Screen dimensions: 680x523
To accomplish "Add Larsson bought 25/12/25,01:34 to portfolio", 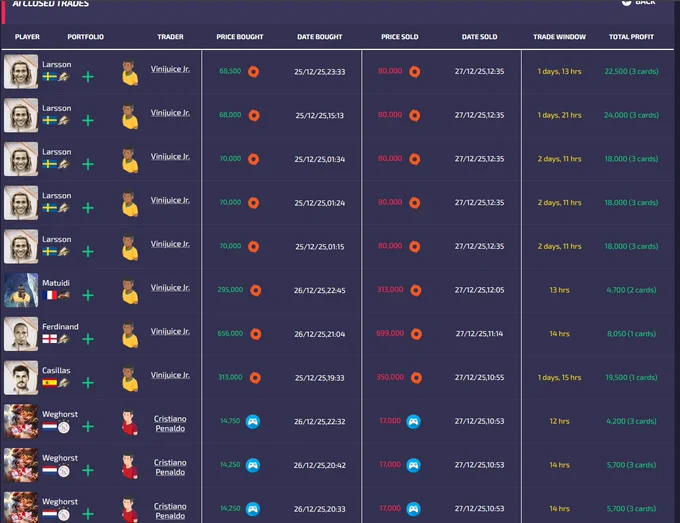I will 88,164.
